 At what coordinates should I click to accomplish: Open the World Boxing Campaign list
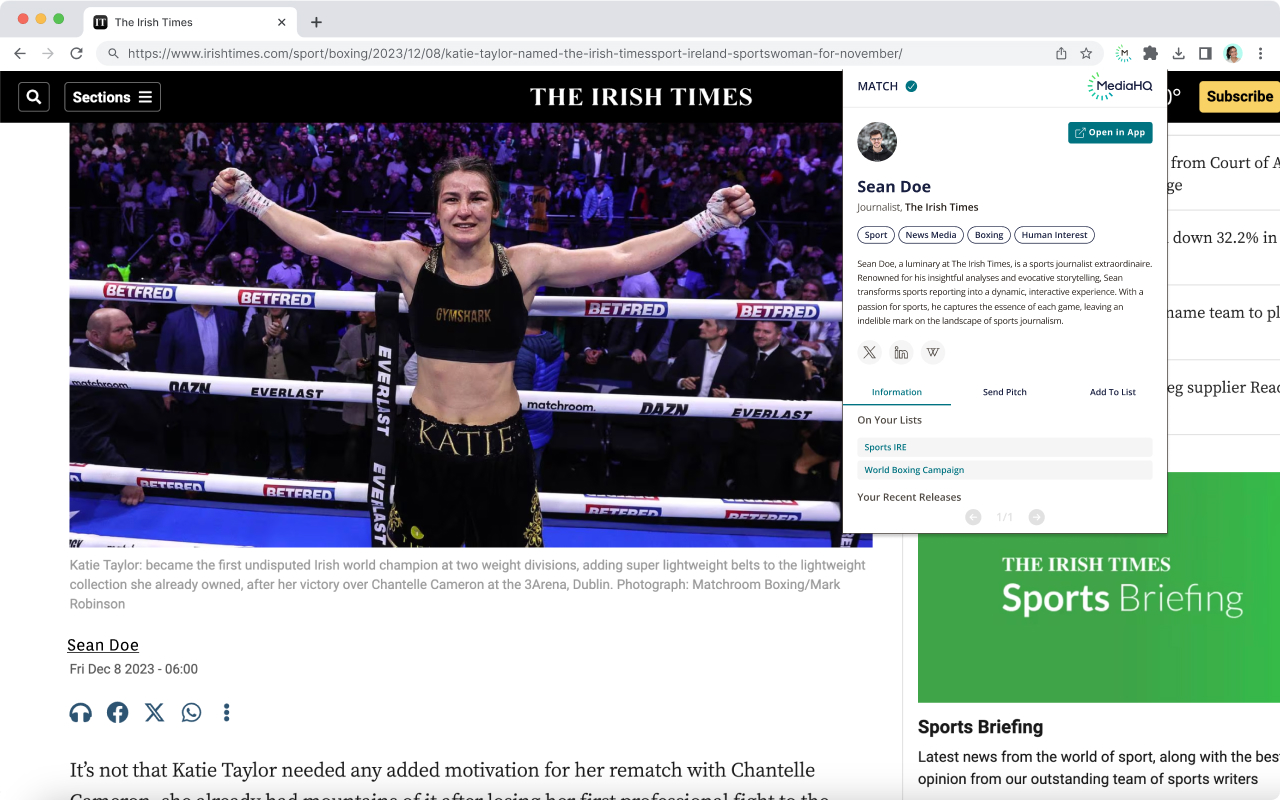coord(1005,470)
